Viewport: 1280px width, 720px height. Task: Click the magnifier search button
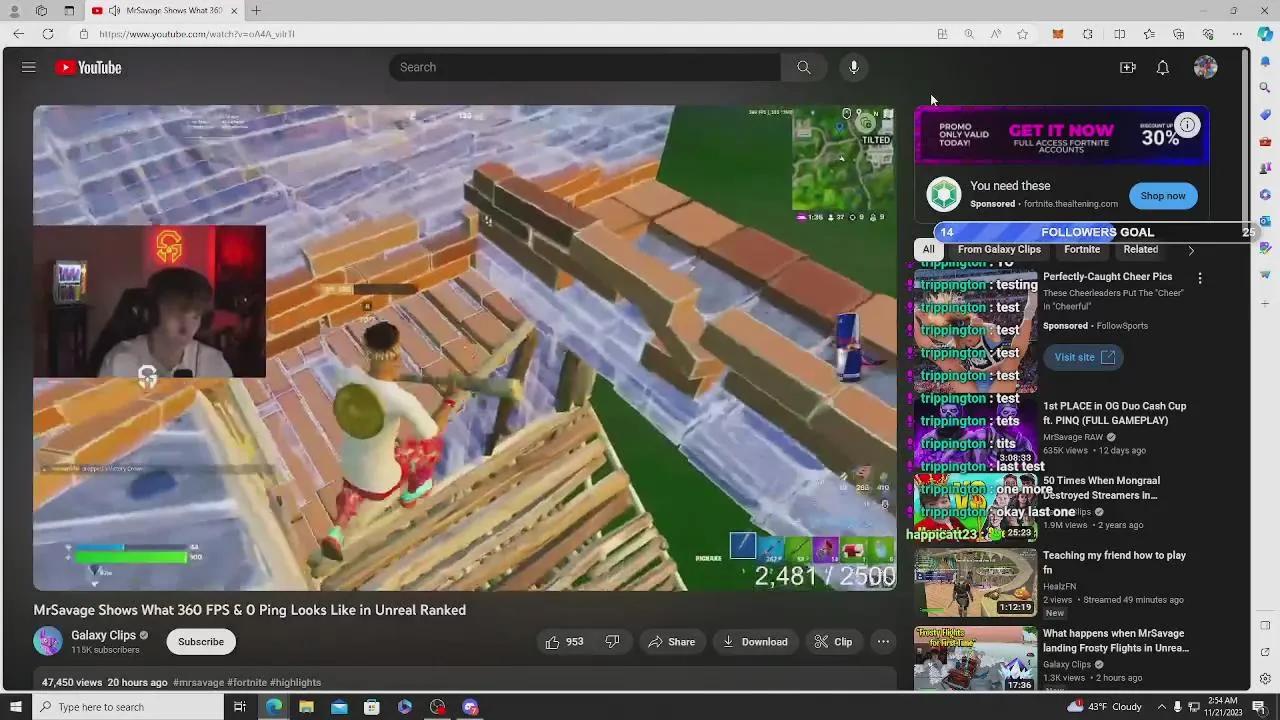tap(803, 67)
